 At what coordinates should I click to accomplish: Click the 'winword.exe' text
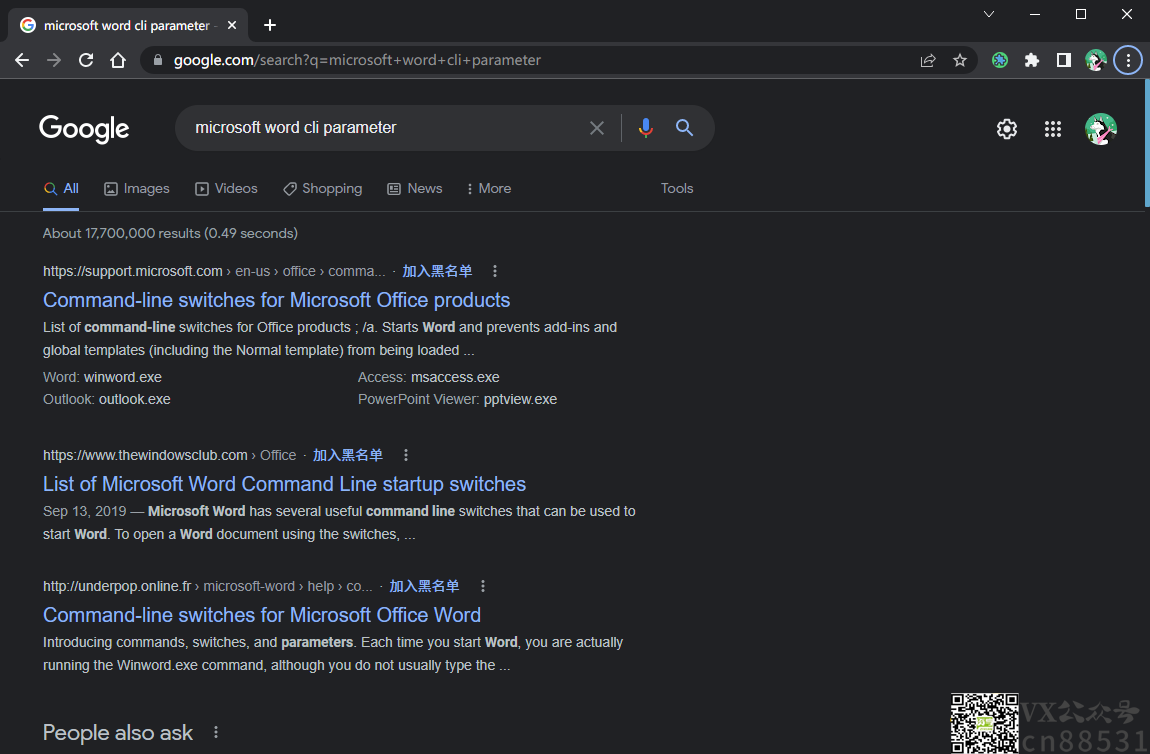(122, 377)
